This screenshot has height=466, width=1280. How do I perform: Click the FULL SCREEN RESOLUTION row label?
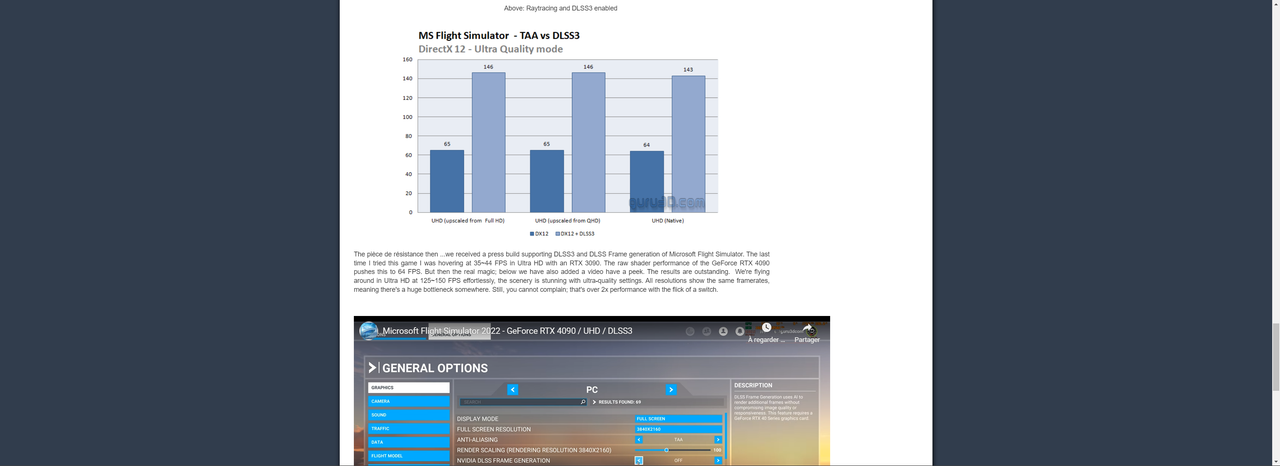[493, 429]
